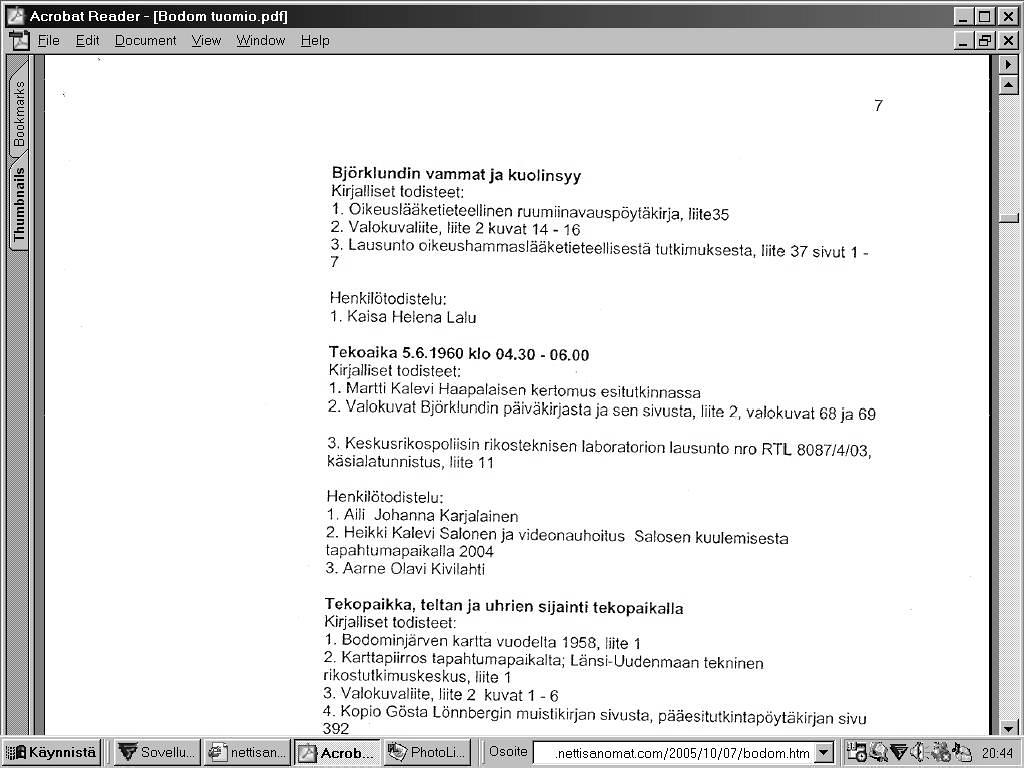1024x768 pixels.
Task: Open the PhotoLi... taskbar application
Action: click(x=427, y=753)
